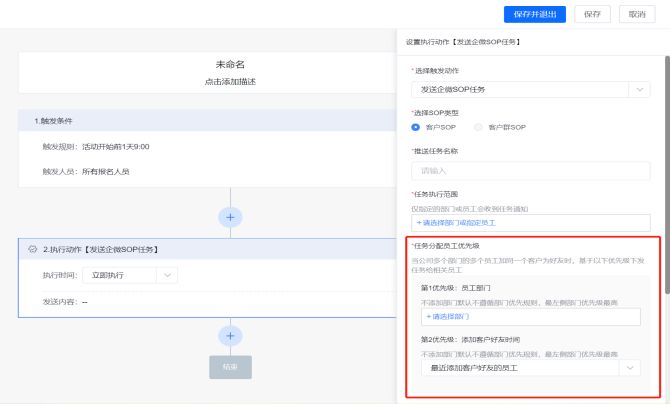The width and height of the screenshot is (670, 404).
Task: Click the 未命名 workflow title
Action: click(230, 65)
